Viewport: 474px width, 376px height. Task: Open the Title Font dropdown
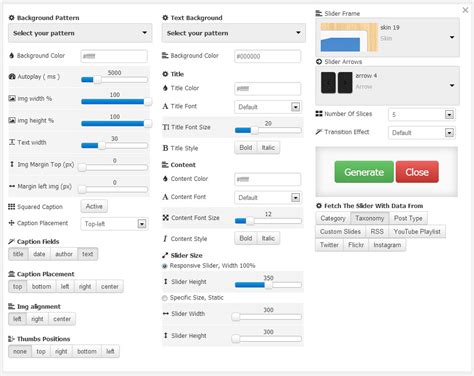(268, 107)
